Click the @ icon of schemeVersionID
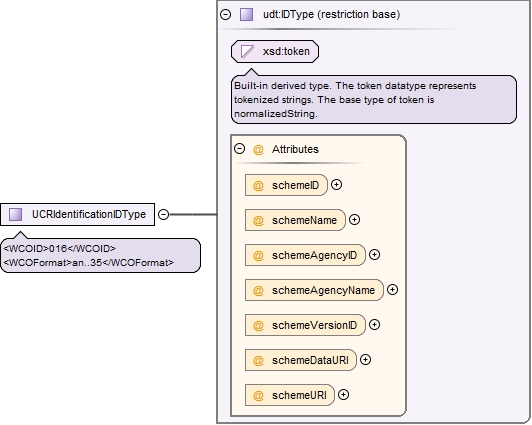Screen dimensions: 532x425 (x=258, y=326)
